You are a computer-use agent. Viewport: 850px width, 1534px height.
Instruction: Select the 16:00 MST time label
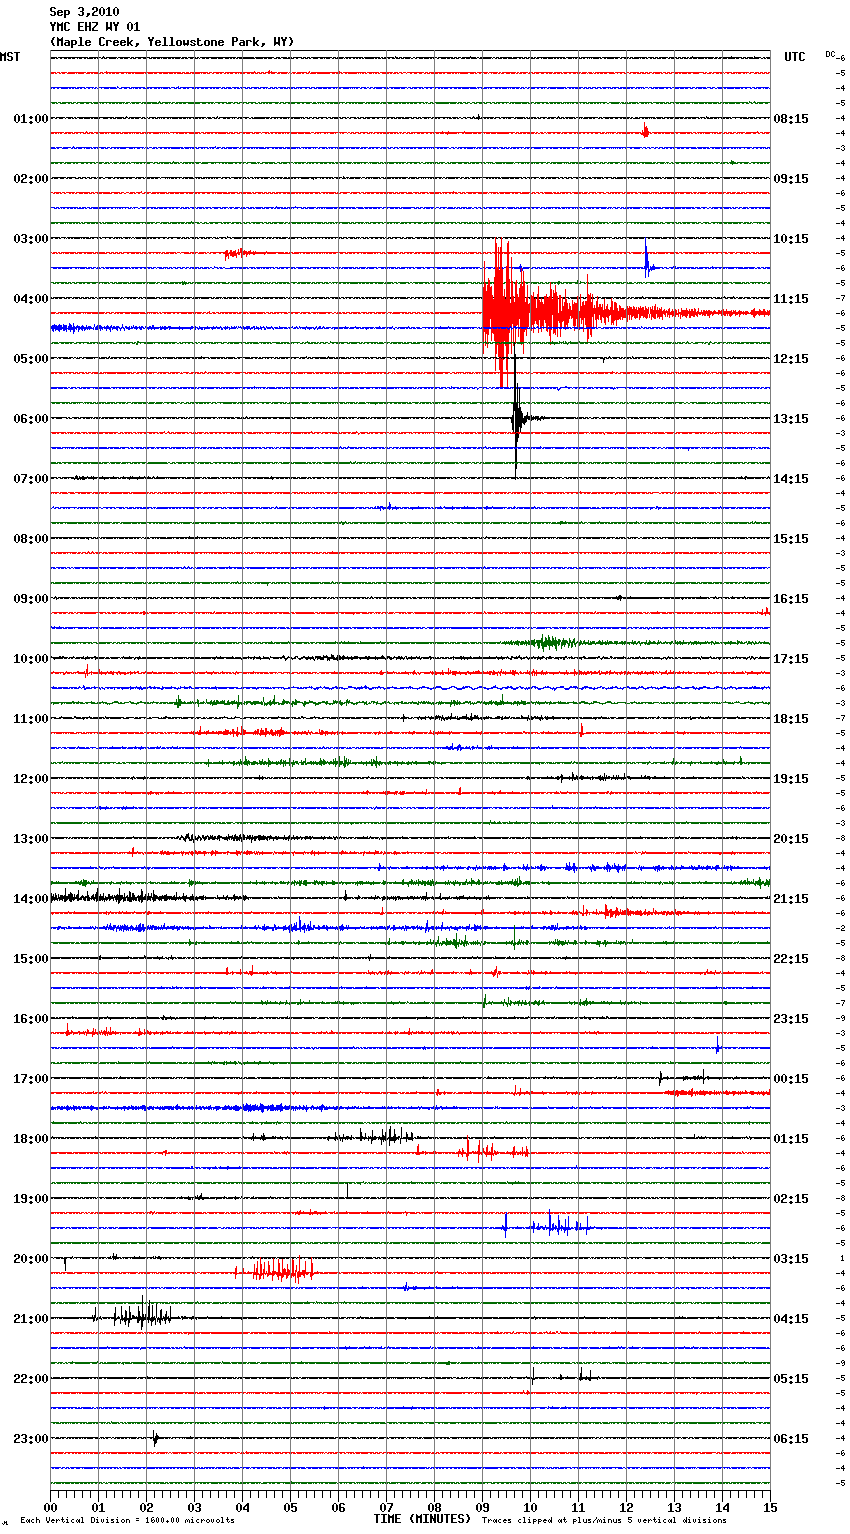click(x=30, y=1019)
